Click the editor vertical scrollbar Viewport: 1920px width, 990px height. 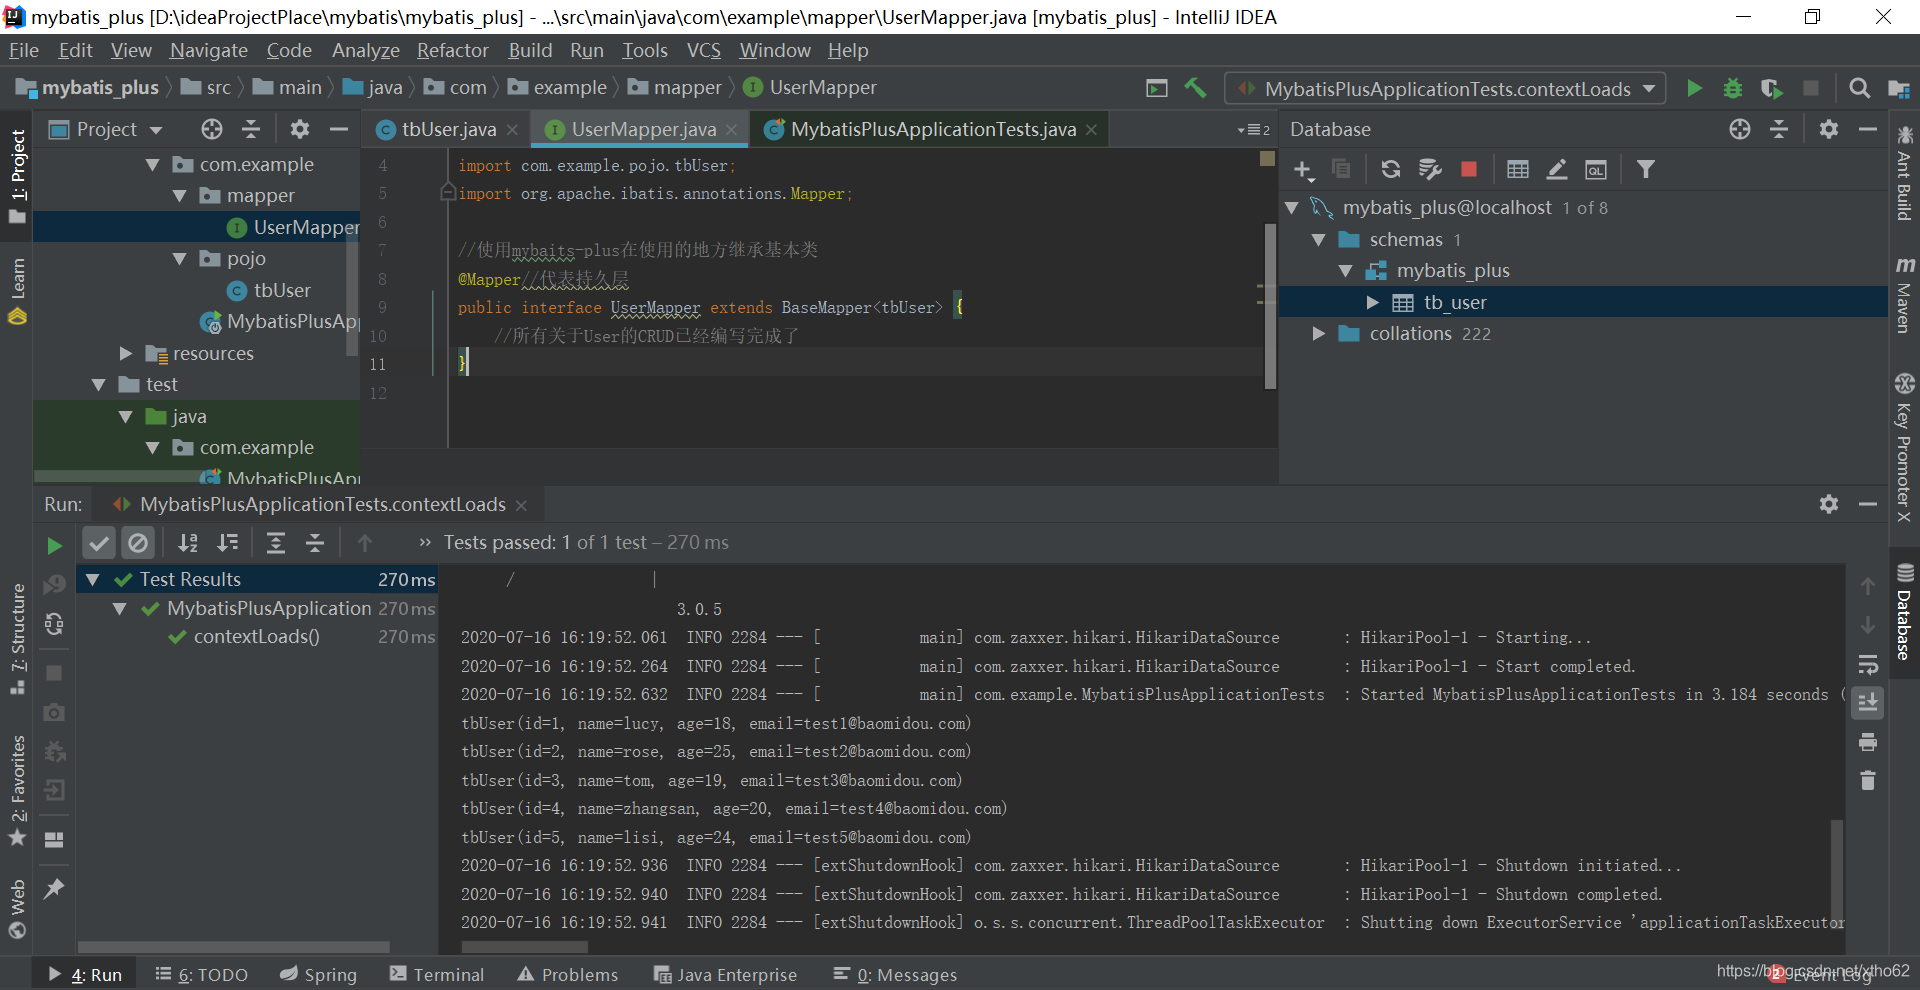coord(1270,306)
